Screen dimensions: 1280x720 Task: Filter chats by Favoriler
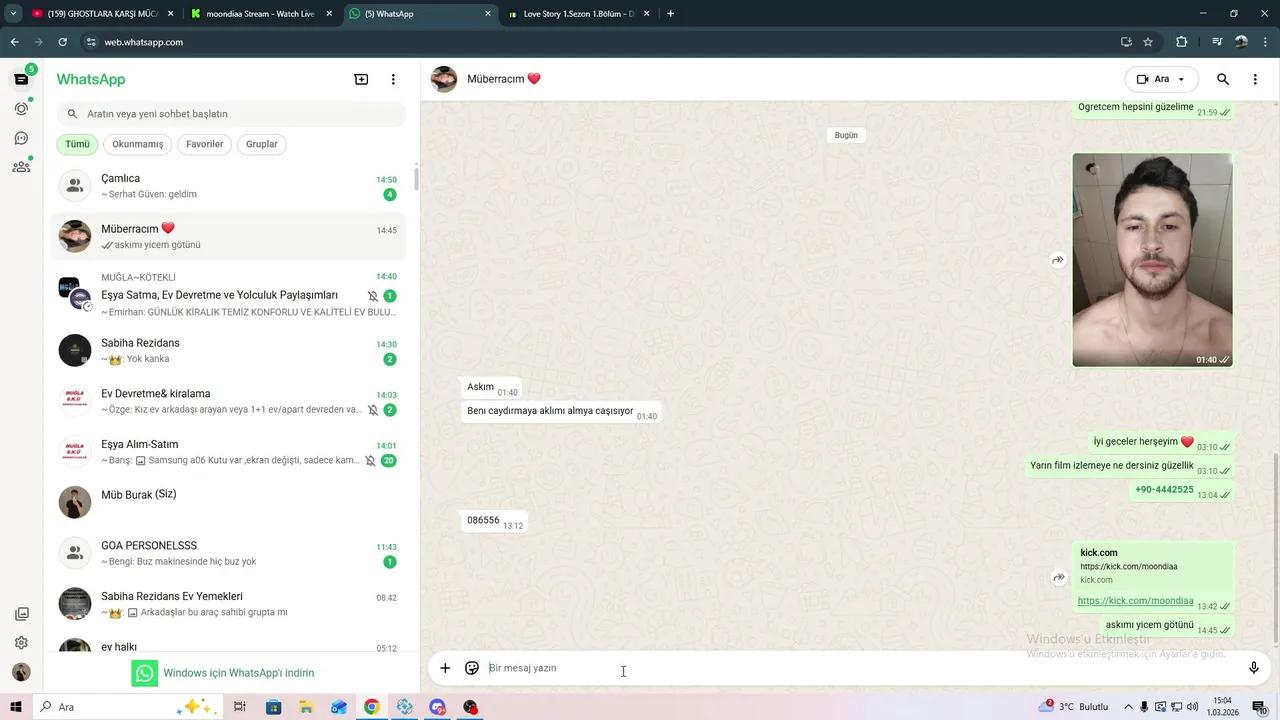click(205, 144)
